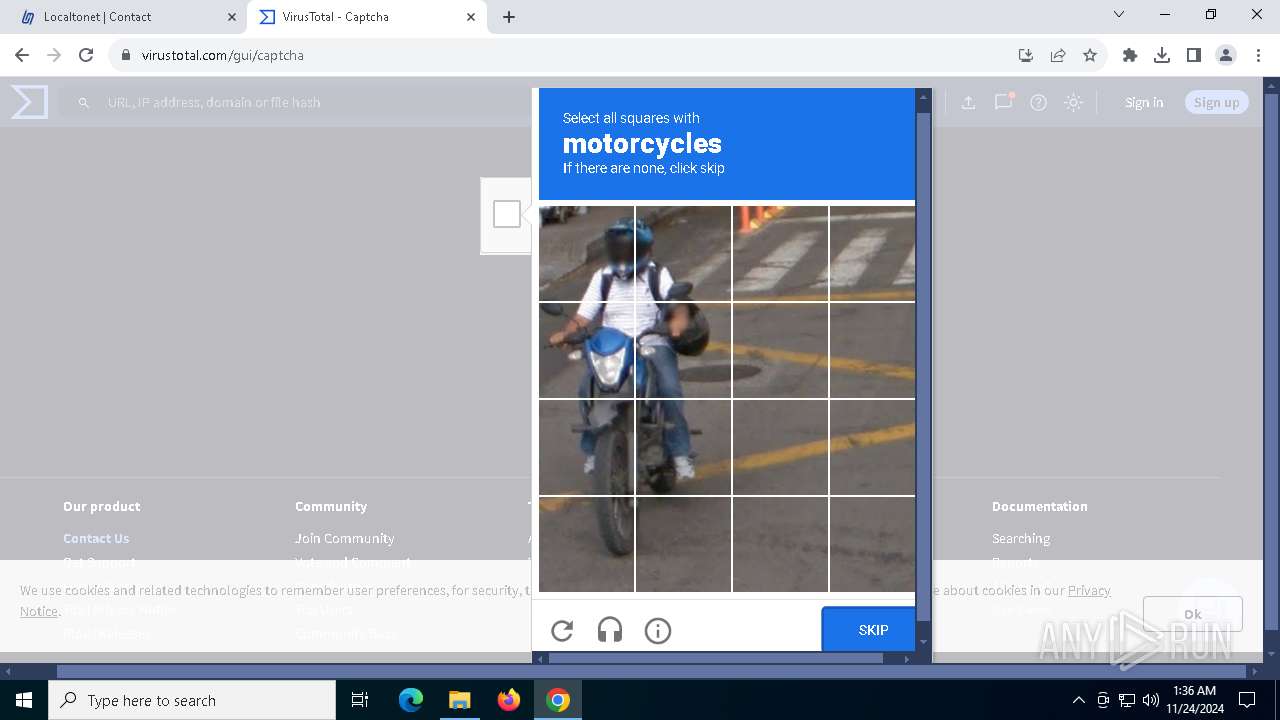Click the cookie banner Ok button
Viewport: 1280px width, 720px height.
click(x=1193, y=614)
